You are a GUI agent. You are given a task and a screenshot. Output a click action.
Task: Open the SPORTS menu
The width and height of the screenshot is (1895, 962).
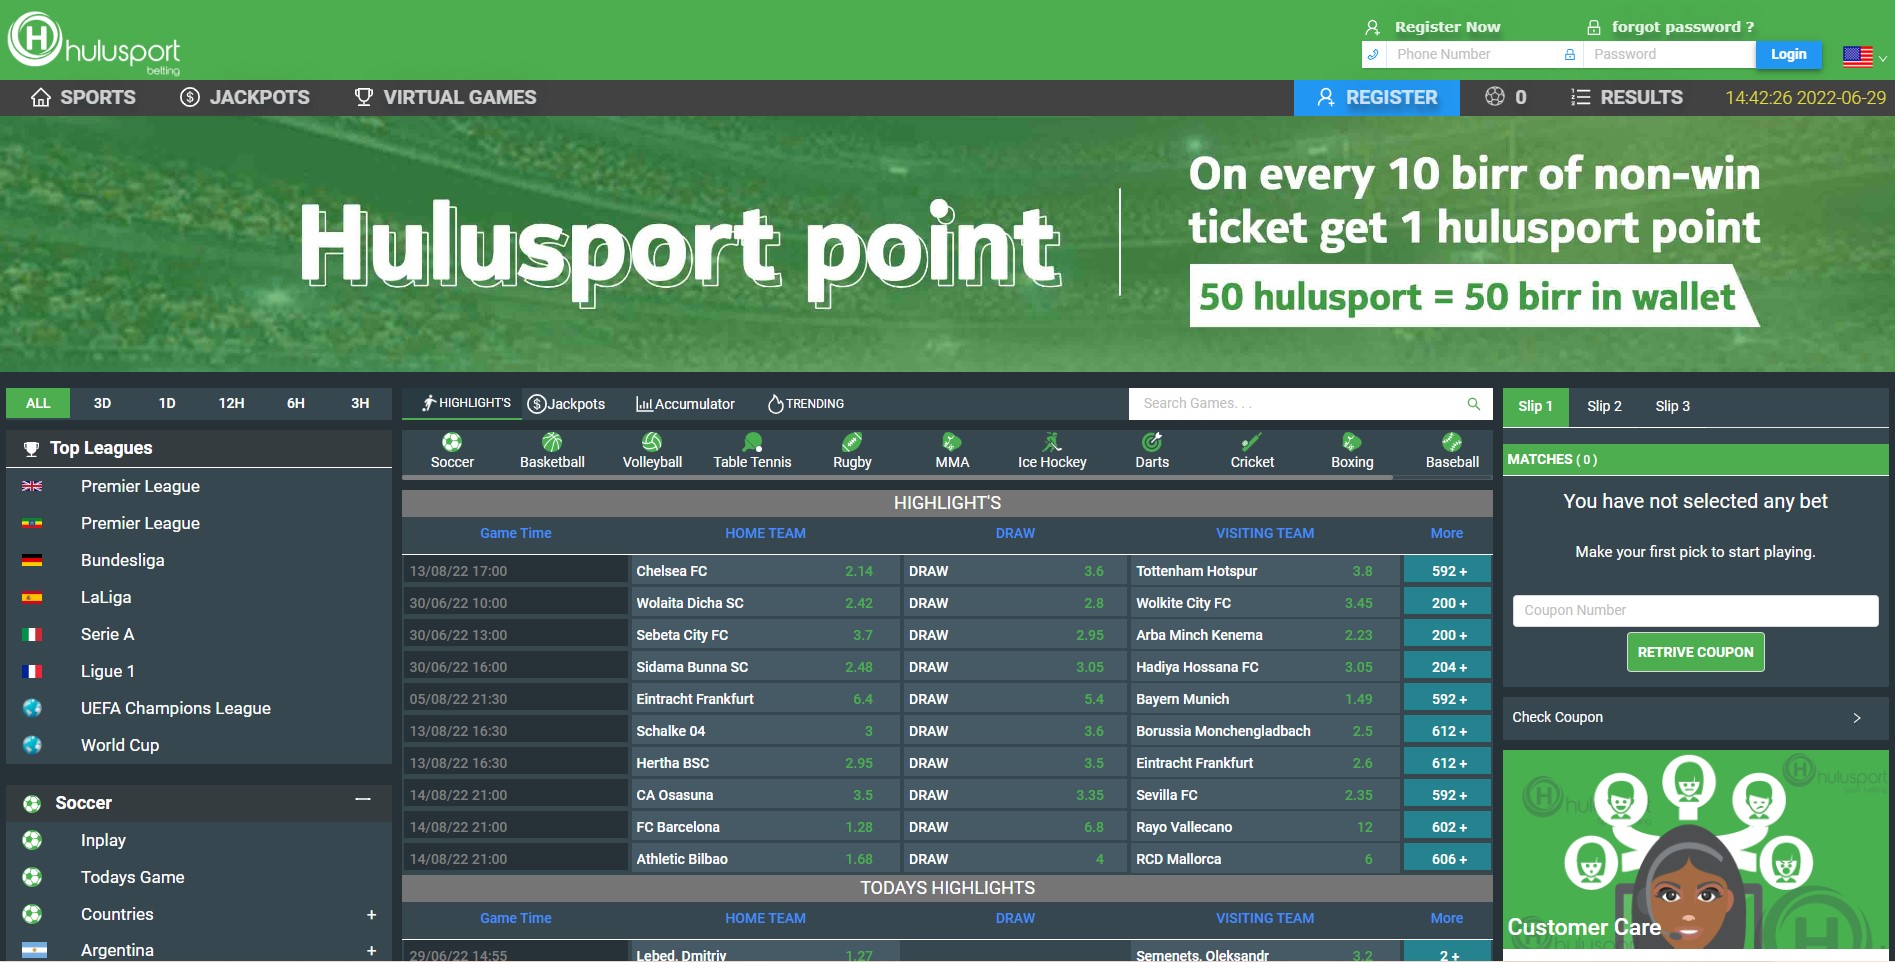tap(83, 97)
